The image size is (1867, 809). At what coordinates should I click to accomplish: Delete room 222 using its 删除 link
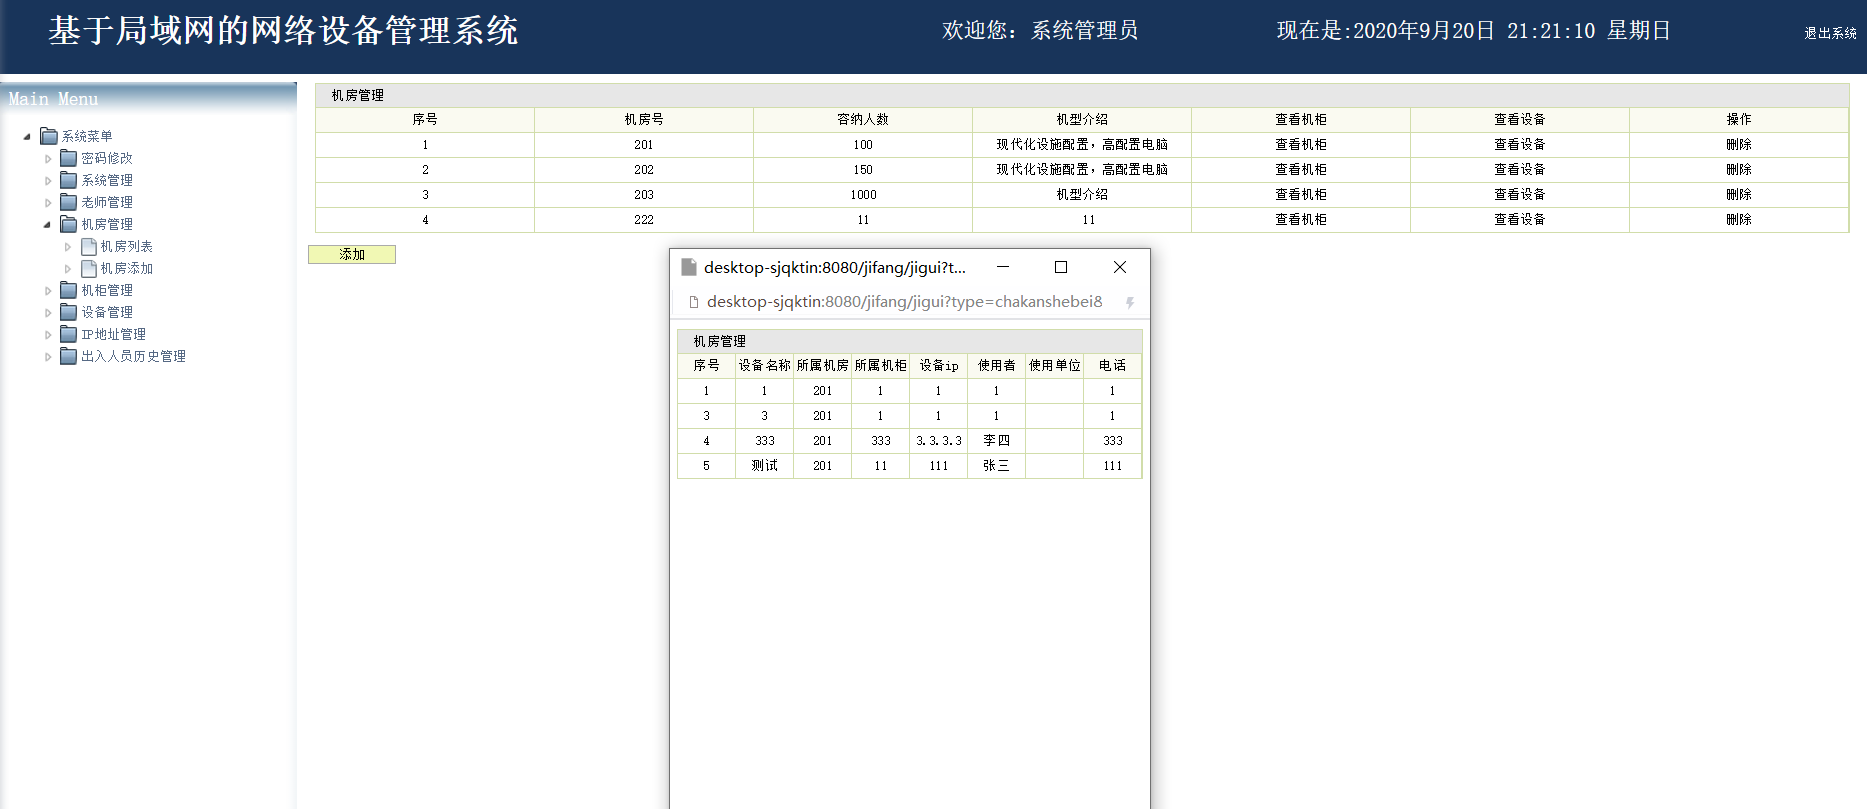(x=1738, y=219)
